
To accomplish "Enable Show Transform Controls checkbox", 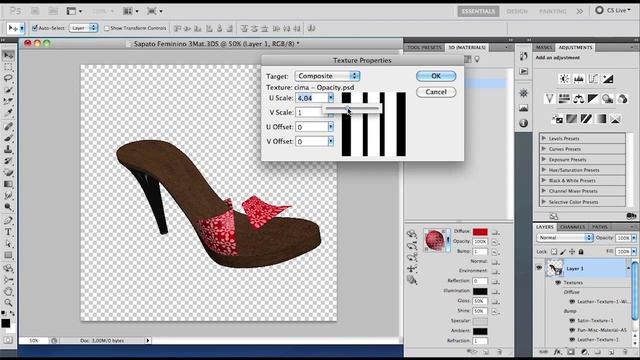I will [x=107, y=28].
